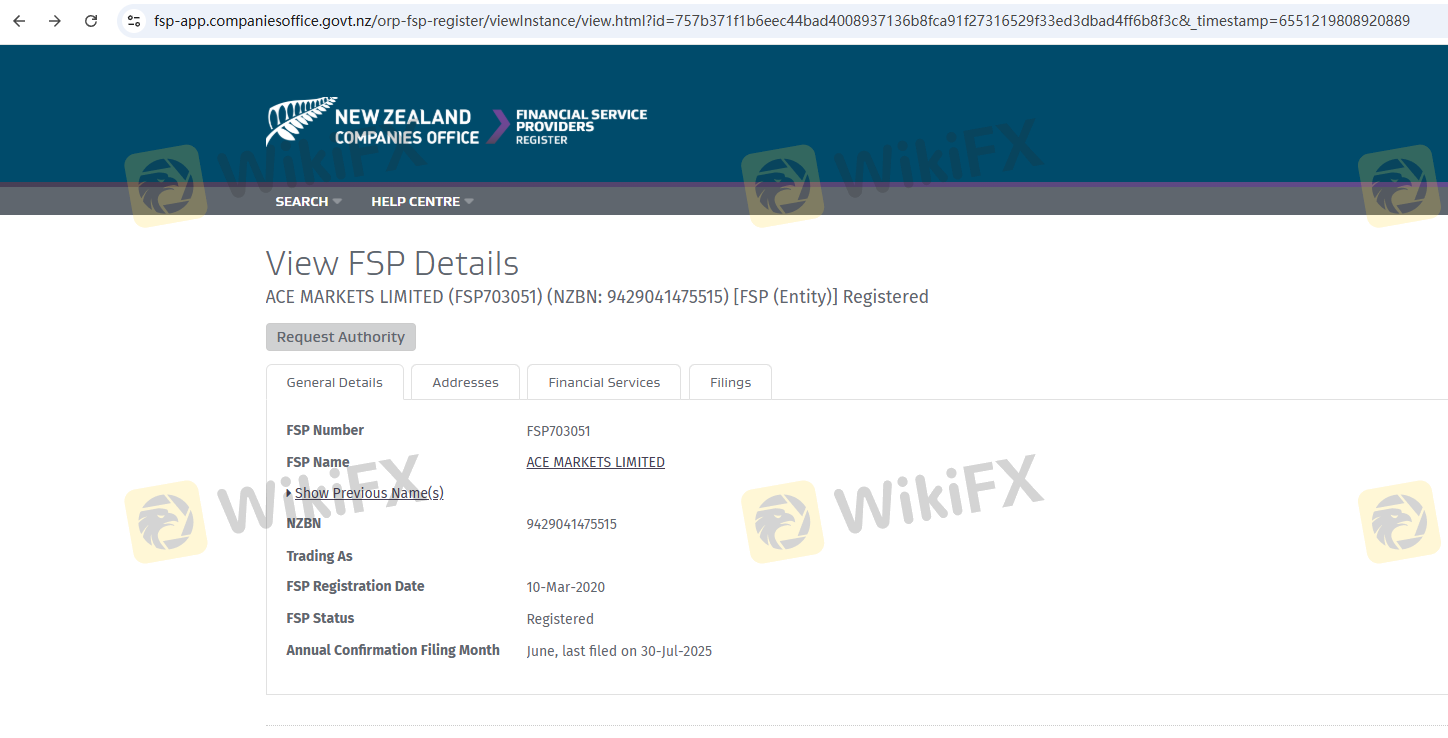Reload the FSP register page

pyautogui.click(x=91, y=21)
